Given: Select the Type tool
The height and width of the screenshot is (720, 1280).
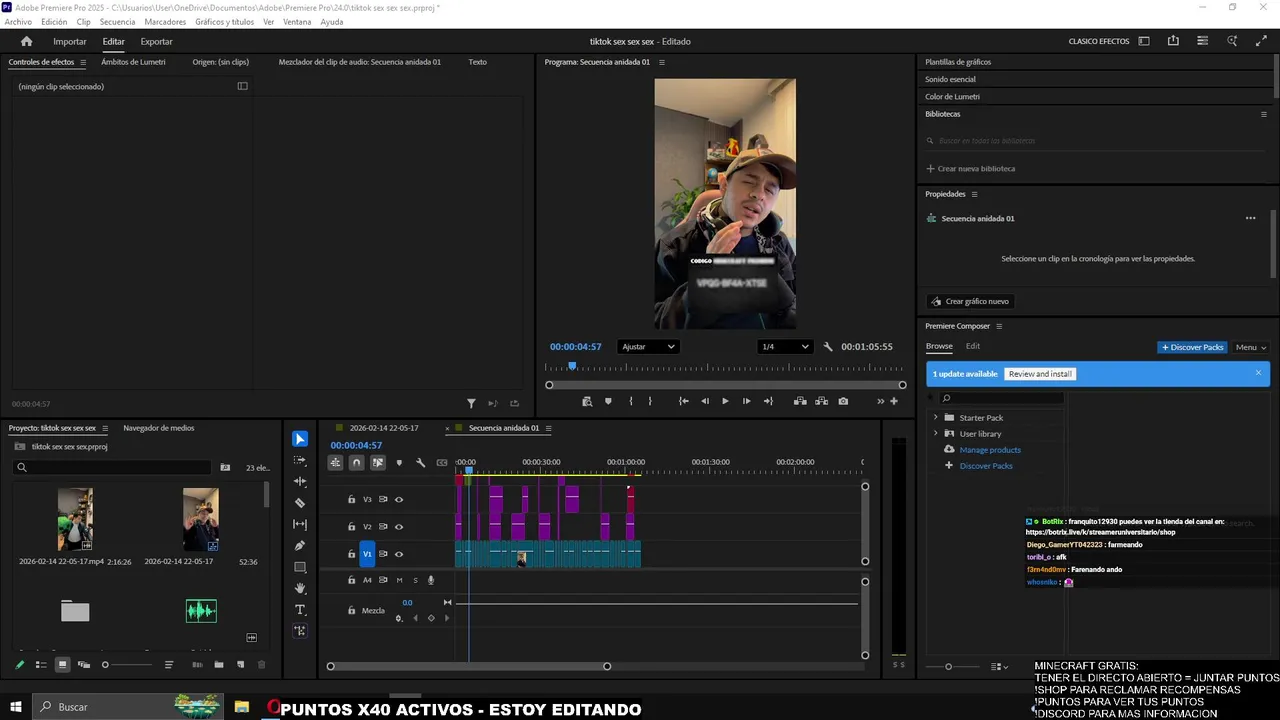Looking at the screenshot, I should point(300,609).
